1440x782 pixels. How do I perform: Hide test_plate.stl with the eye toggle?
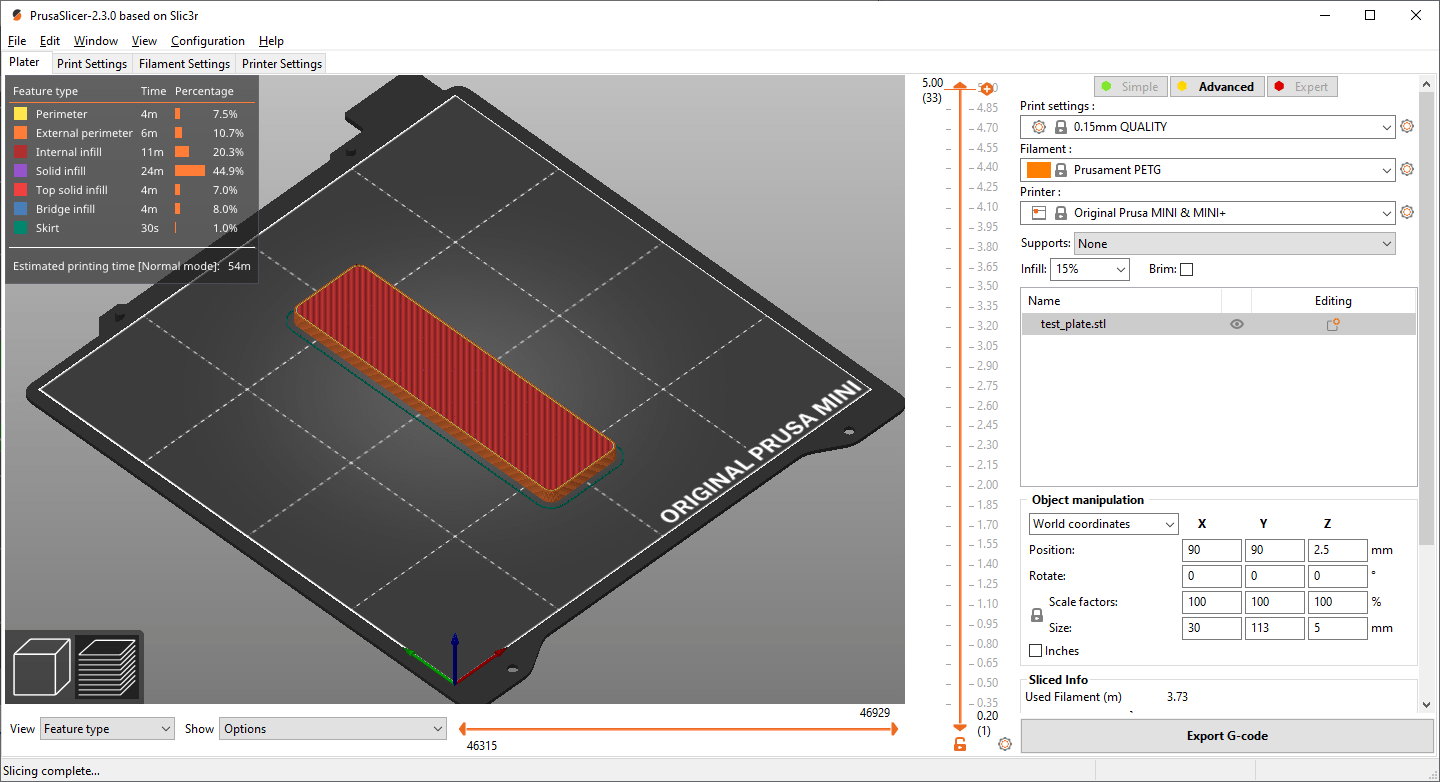[x=1237, y=323]
